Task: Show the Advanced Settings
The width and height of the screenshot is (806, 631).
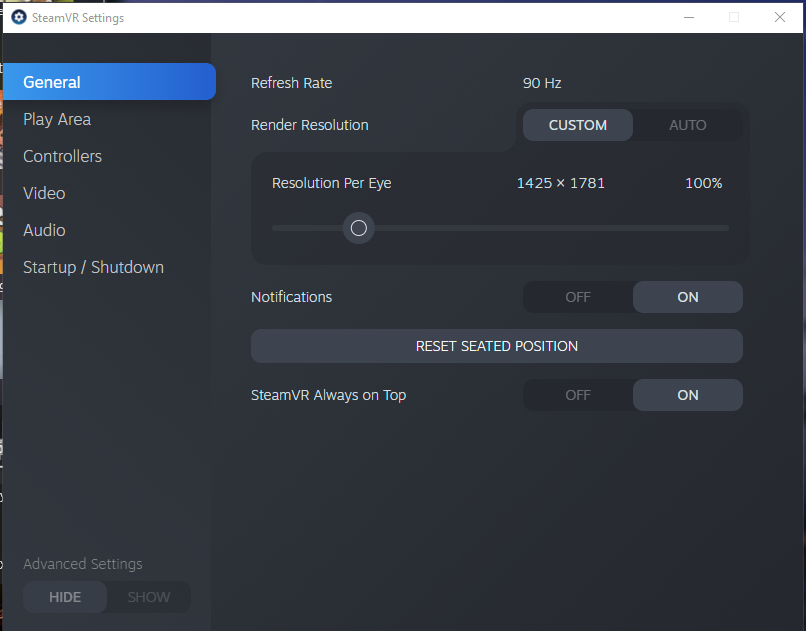Action: (x=148, y=597)
